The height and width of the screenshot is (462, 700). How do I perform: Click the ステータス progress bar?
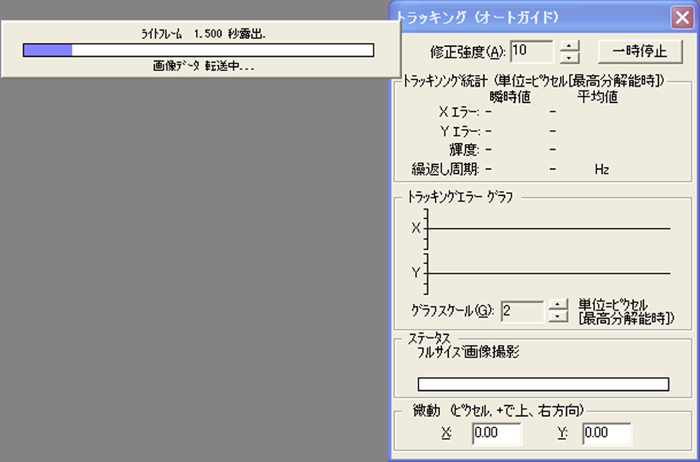pyautogui.click(x=543, y=384)
